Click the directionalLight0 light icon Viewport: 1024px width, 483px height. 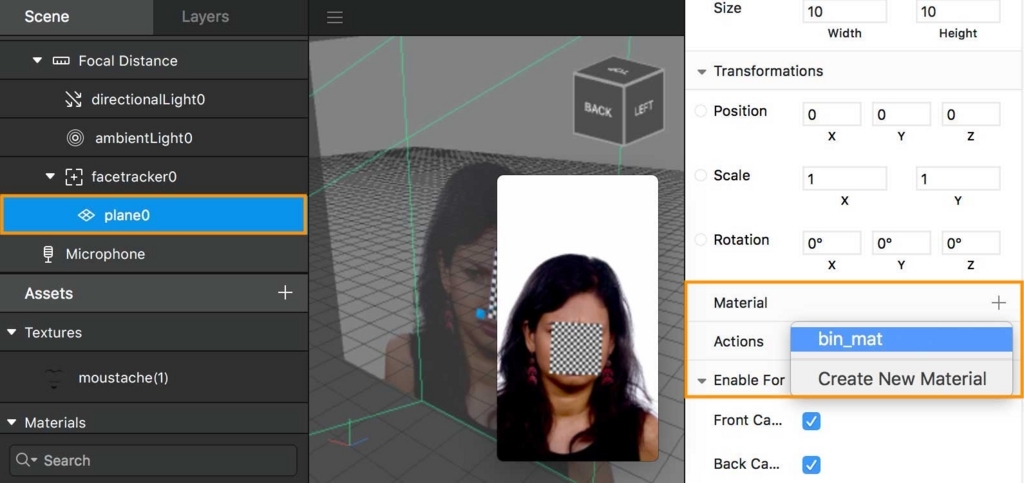coord(73,99)
